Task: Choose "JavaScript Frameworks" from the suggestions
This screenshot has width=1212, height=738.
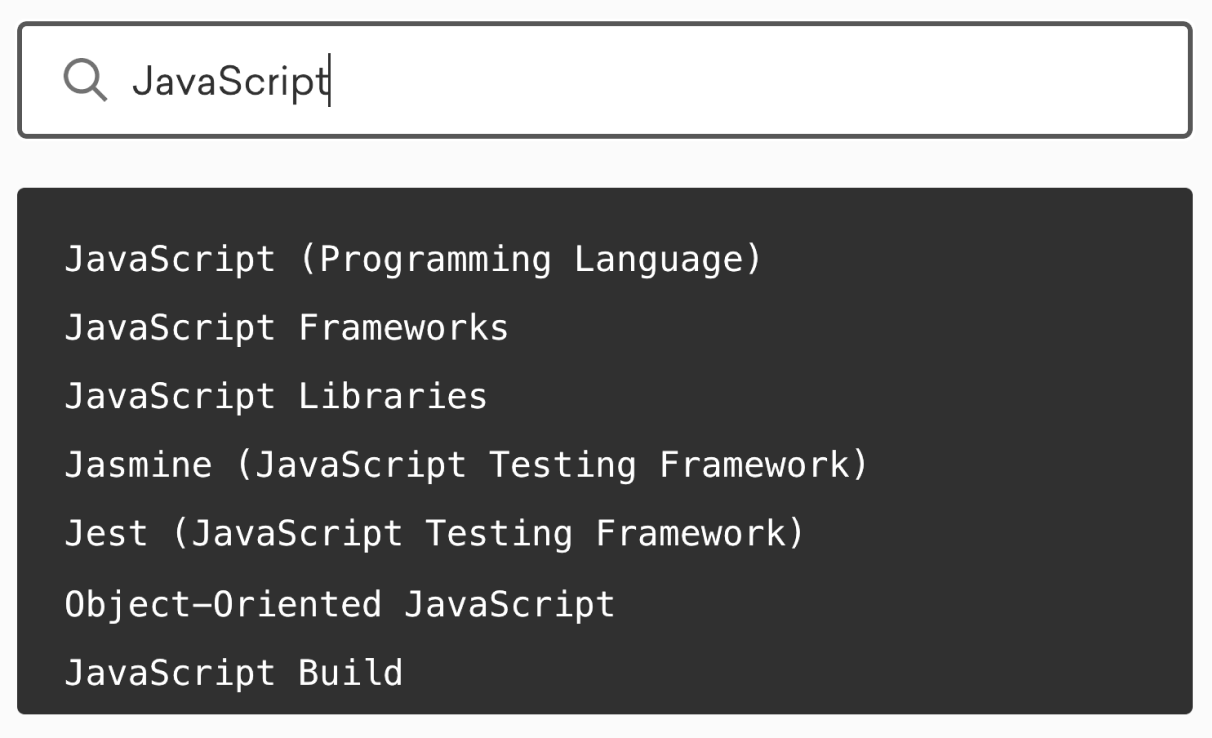Action: click(286, 328)
